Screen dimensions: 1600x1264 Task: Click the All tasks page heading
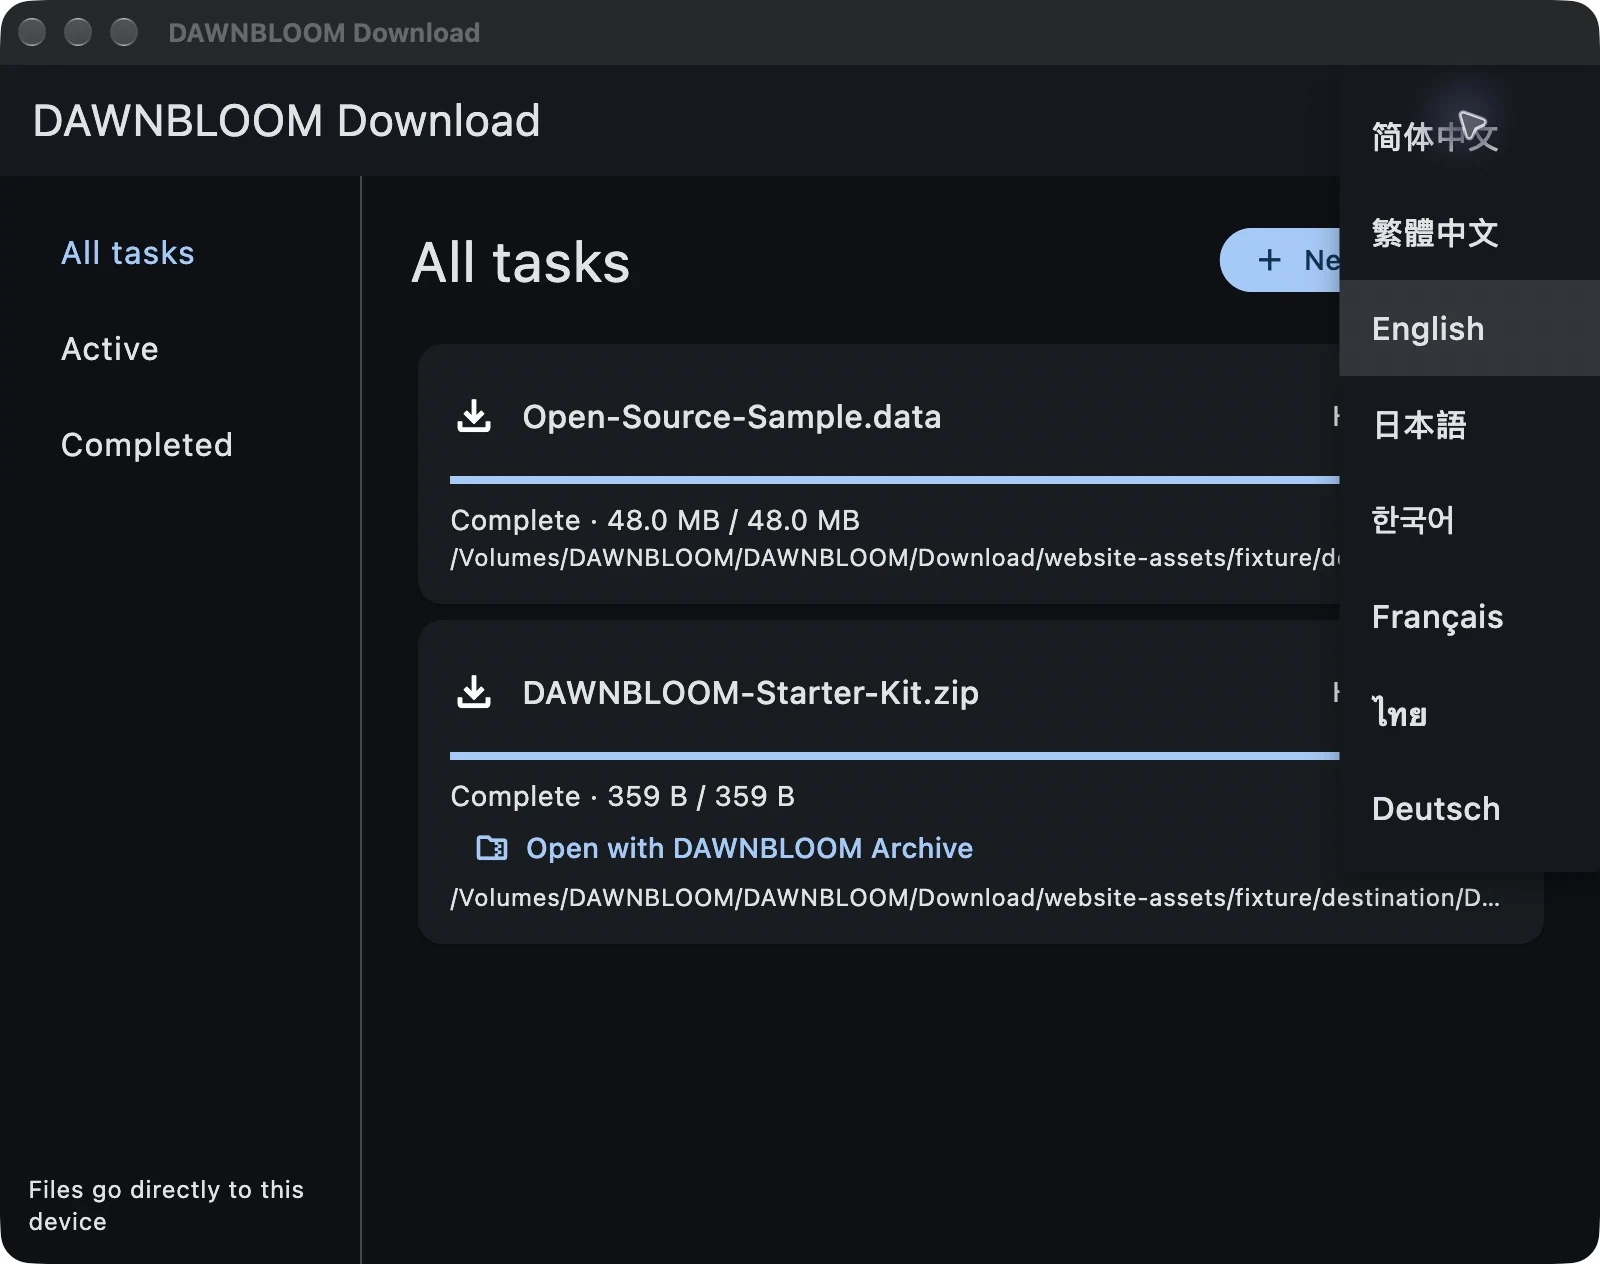click(521, 262)
